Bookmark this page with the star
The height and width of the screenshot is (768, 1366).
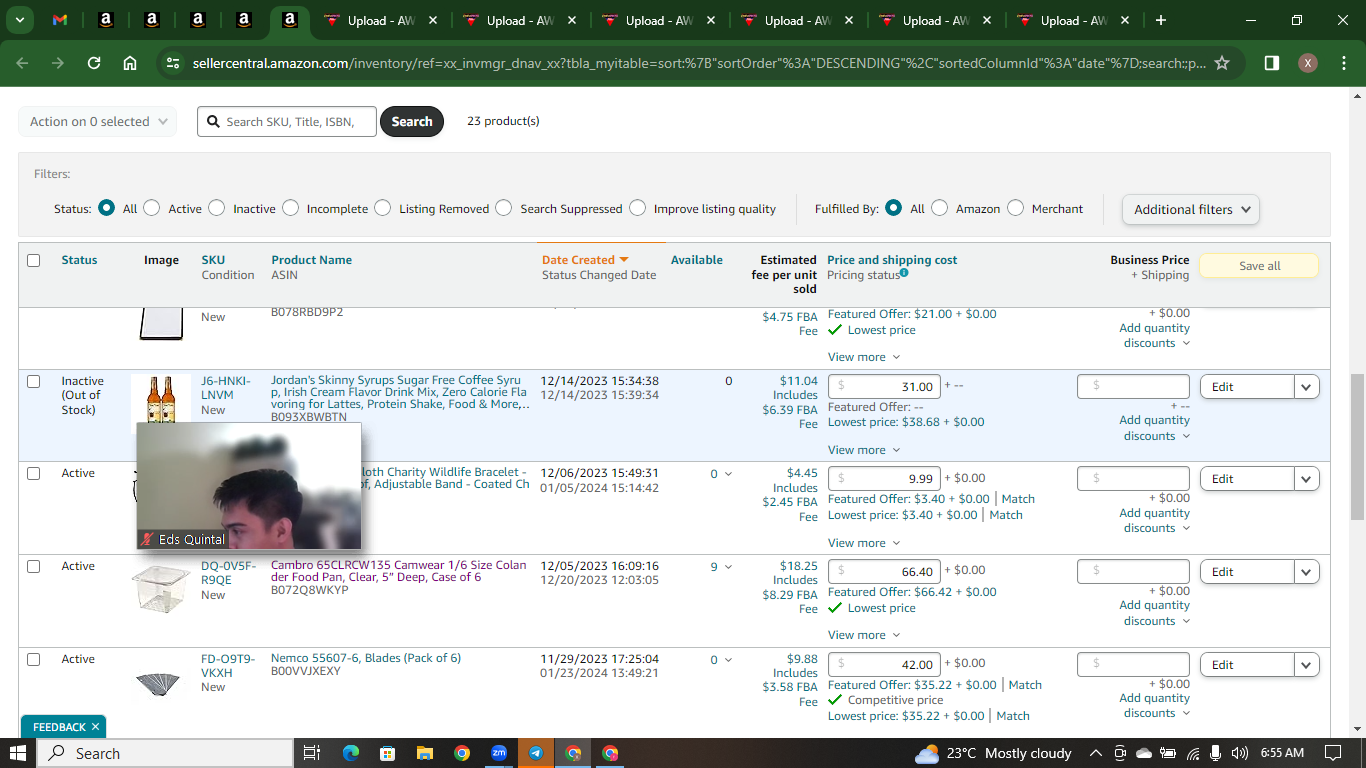(x=1221, y=63)
